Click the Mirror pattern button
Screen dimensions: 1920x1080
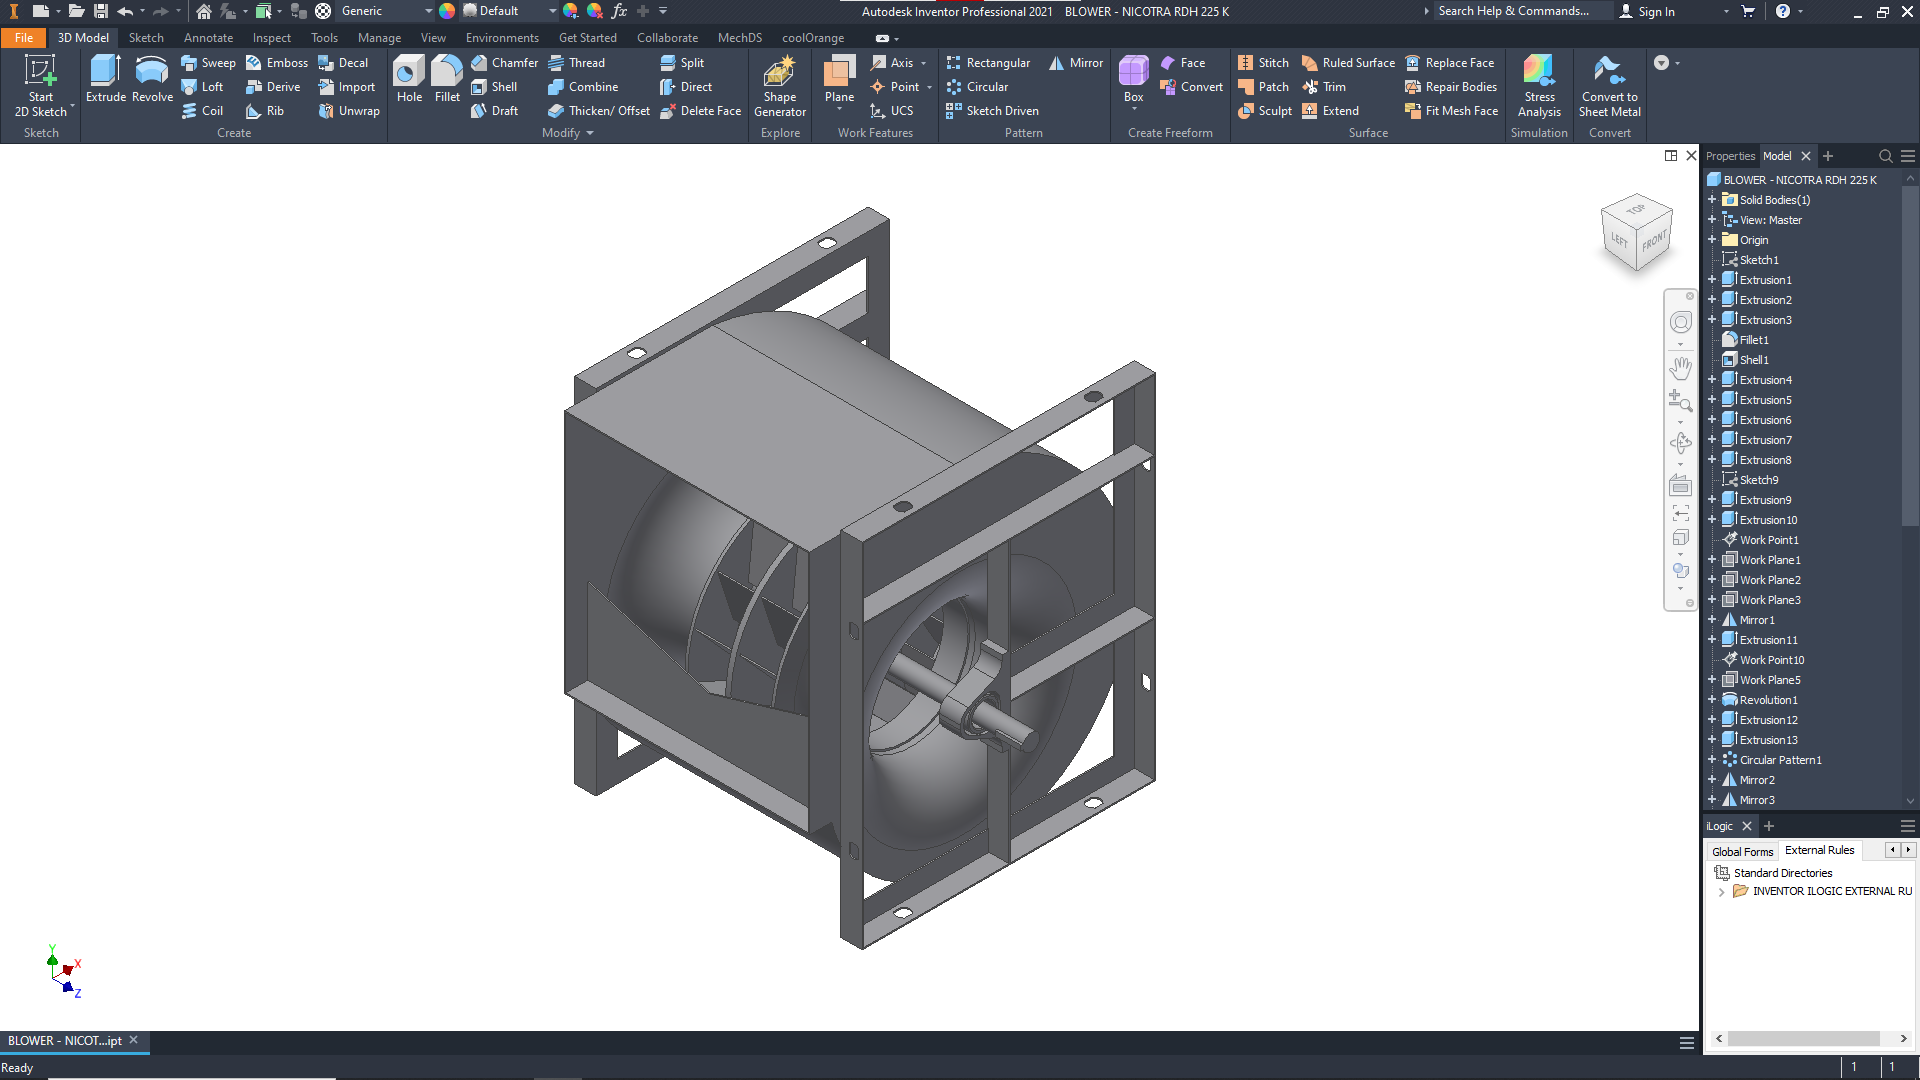pos(1076,63)
